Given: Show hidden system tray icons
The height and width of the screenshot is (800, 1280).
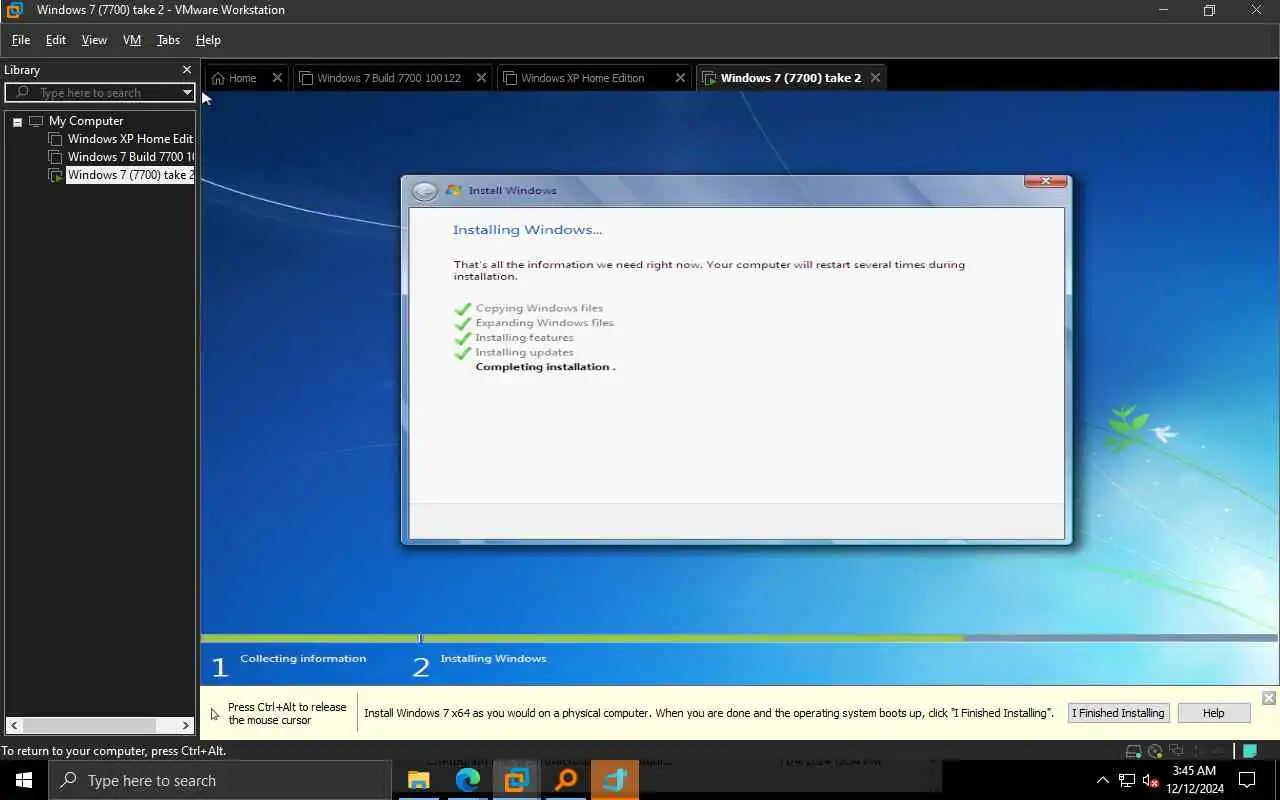Looking at the screenshot, I should coord(1103,780).
